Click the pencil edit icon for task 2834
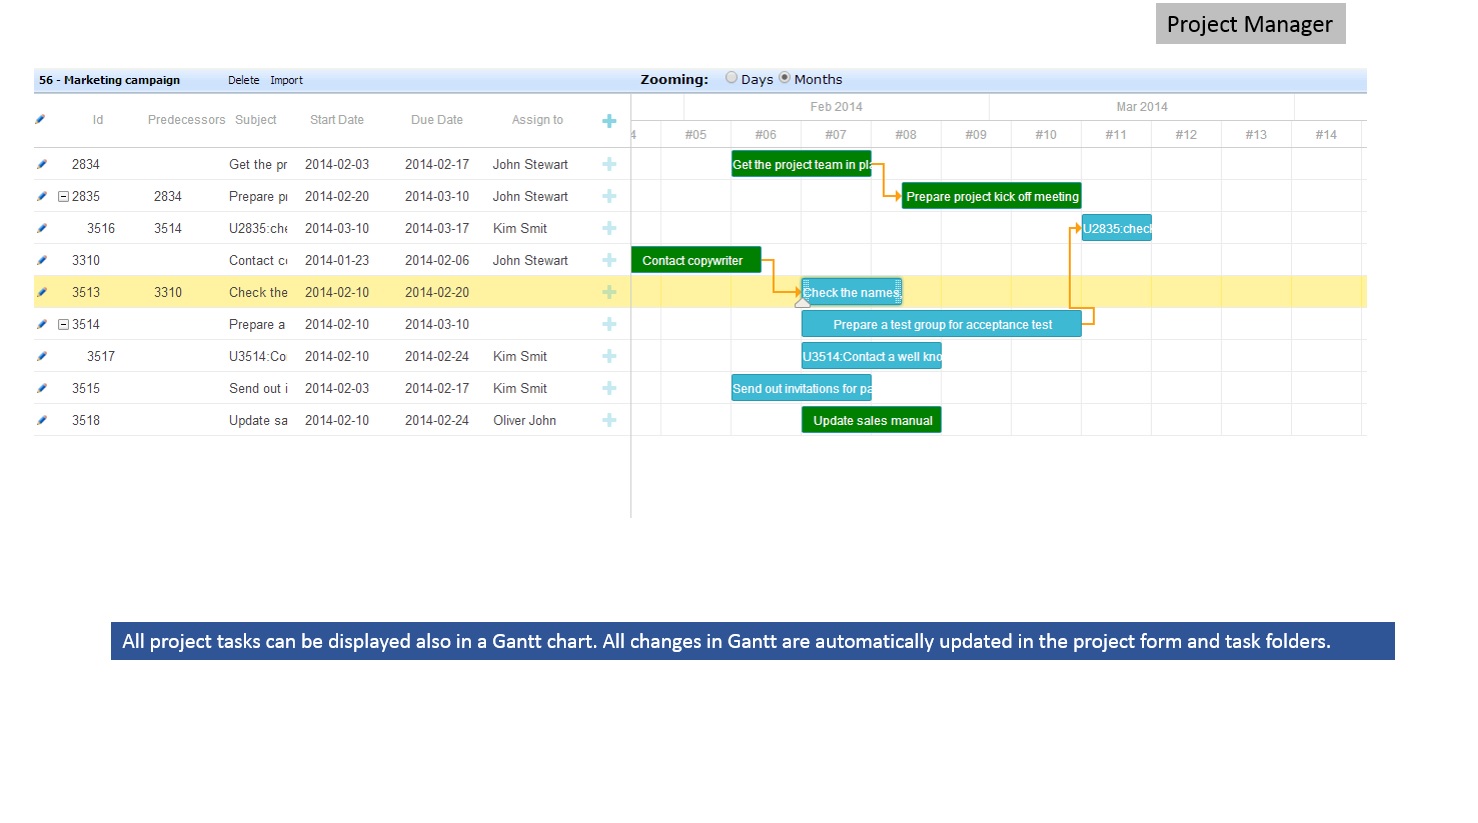Image resolution: width=1478 pixels, height=823 pixels. 41,164
